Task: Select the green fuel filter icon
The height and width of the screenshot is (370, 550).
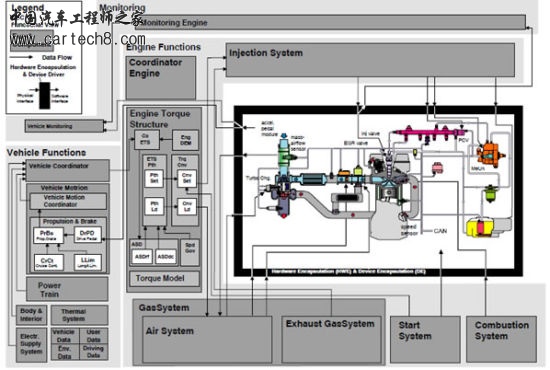Action: click(x=490, y=194)
